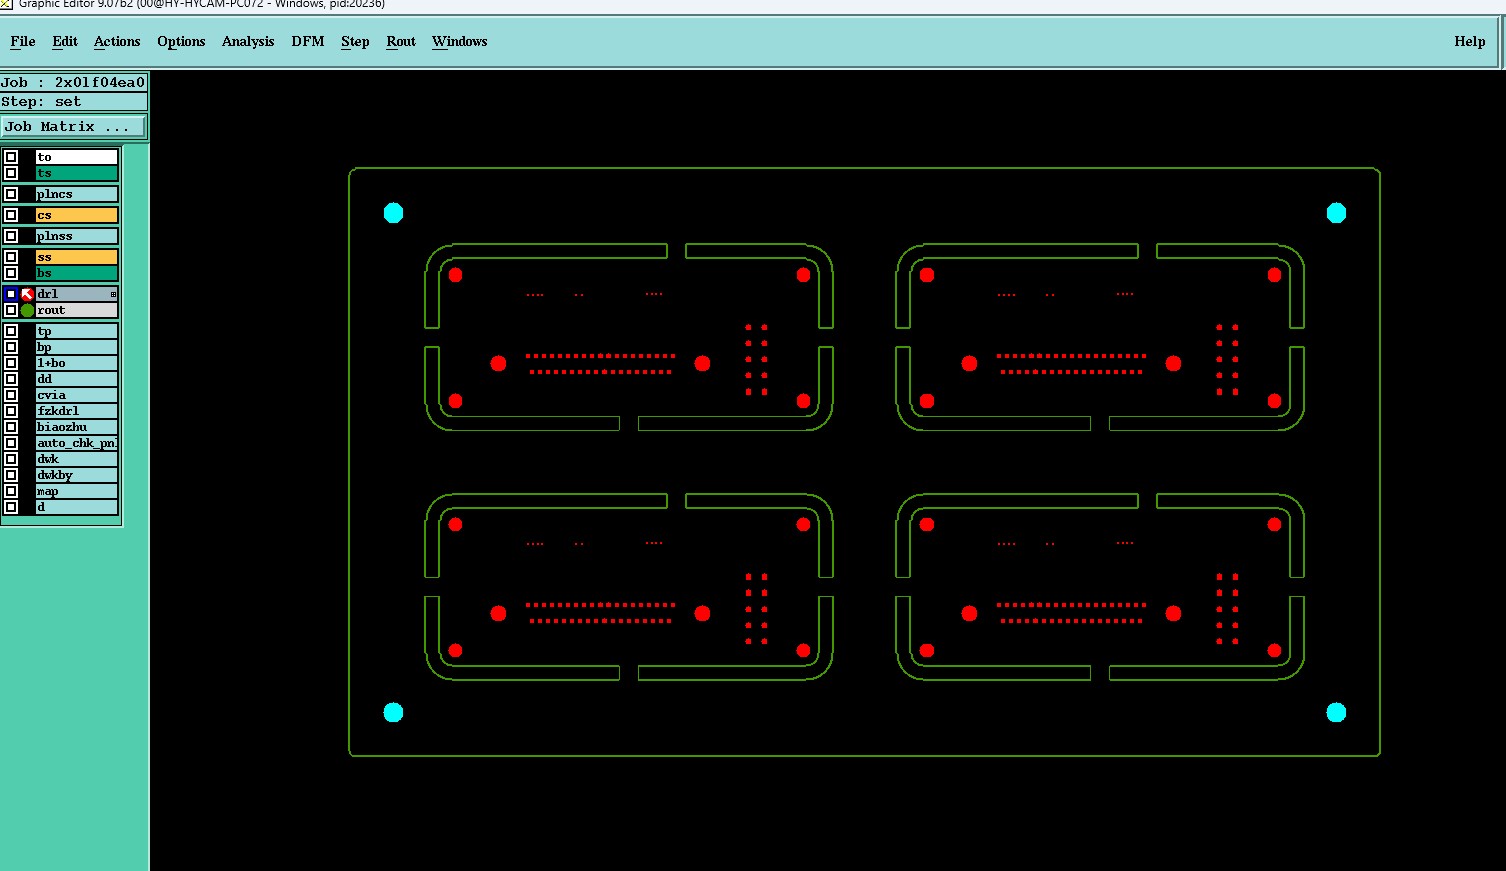Toggle the cvia layer checkbox
This screenshot has width=1506, height=871.
[x=11, y=395]
